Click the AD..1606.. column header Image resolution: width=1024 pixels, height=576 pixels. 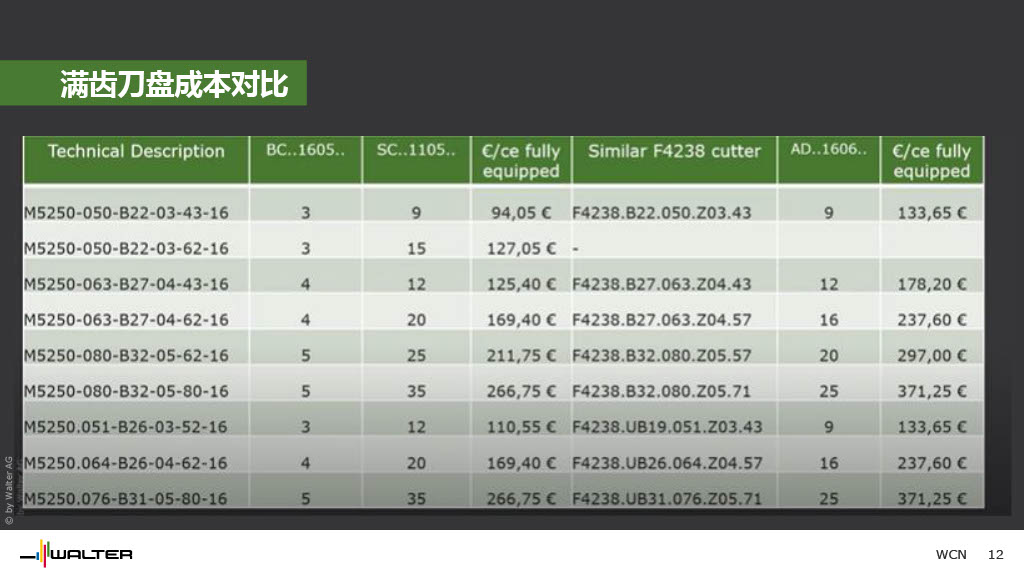tap(828, 150)
